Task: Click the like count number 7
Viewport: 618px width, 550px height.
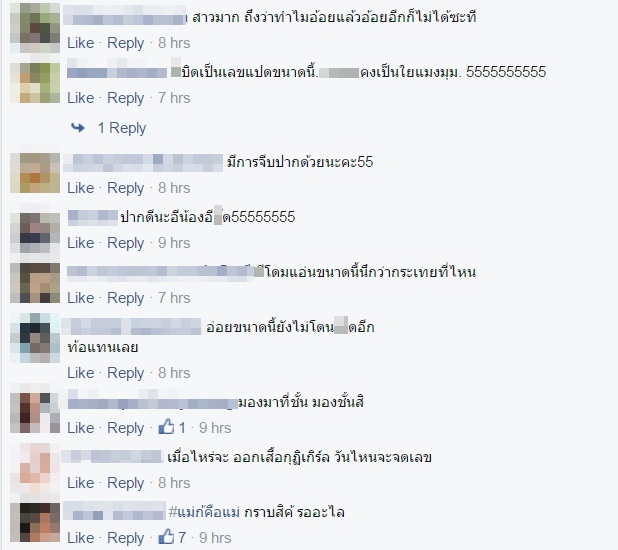Action: [182, 538]
